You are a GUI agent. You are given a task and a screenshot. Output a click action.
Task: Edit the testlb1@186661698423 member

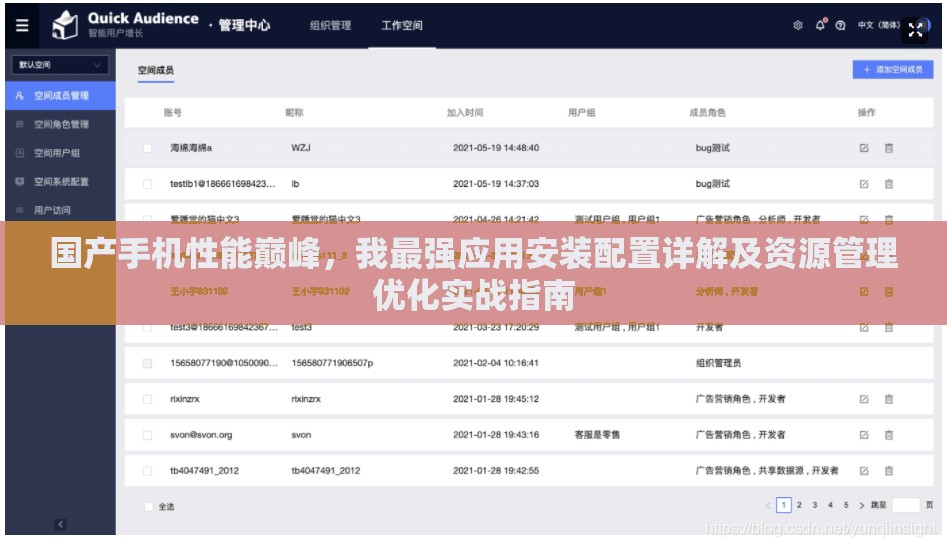click(864, 184)
